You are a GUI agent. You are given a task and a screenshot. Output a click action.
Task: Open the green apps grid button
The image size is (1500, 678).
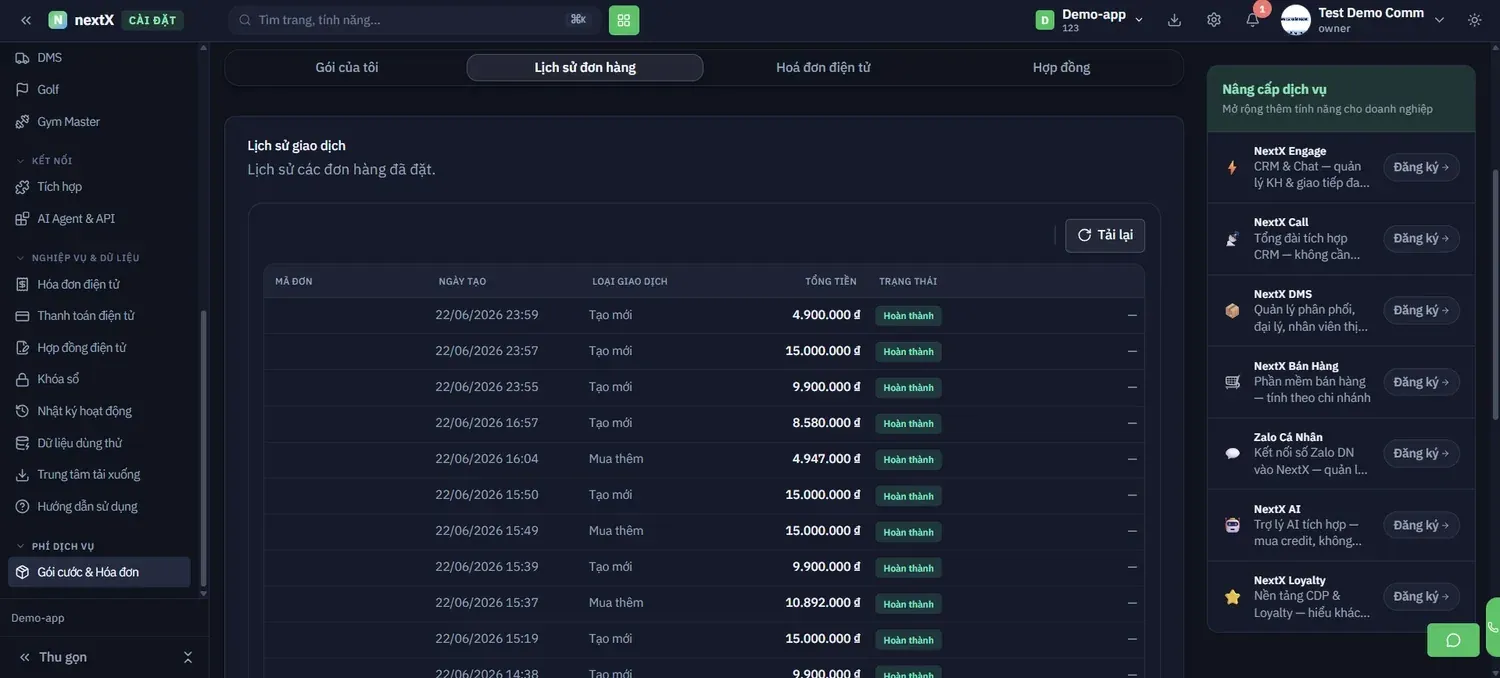624,20
